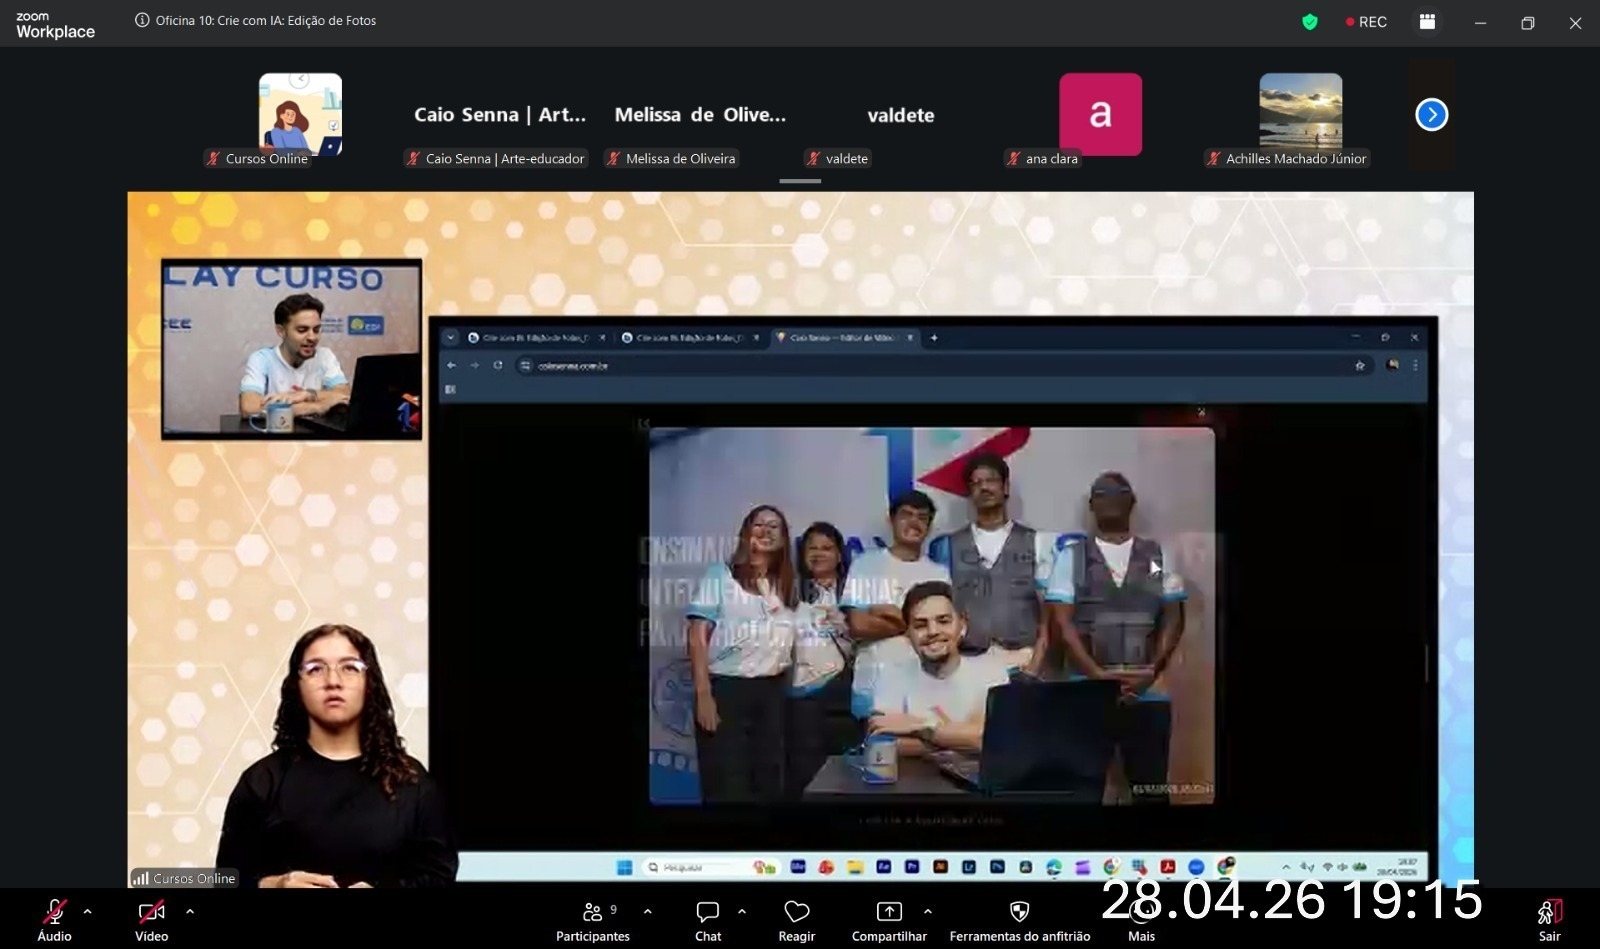Open the Mais menu

point(1141,919)
